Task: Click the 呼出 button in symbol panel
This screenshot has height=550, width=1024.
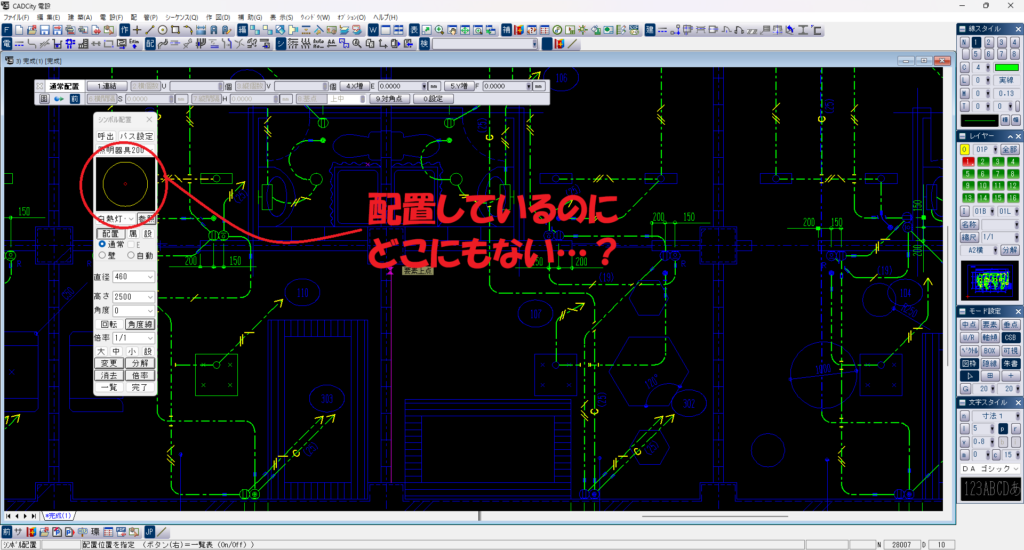Action: [105, 136]
